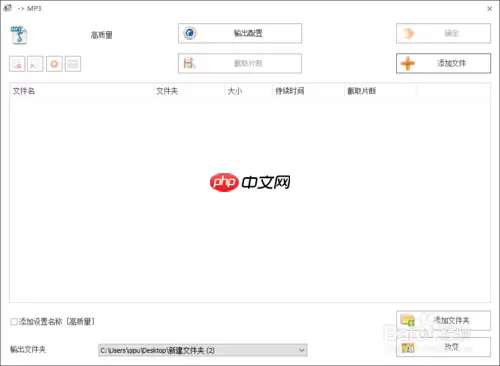Toggle the 添加设置名称 [高质量] checkbox
The height and width of the screenshot is (366, 500).
tap(14, 322)
